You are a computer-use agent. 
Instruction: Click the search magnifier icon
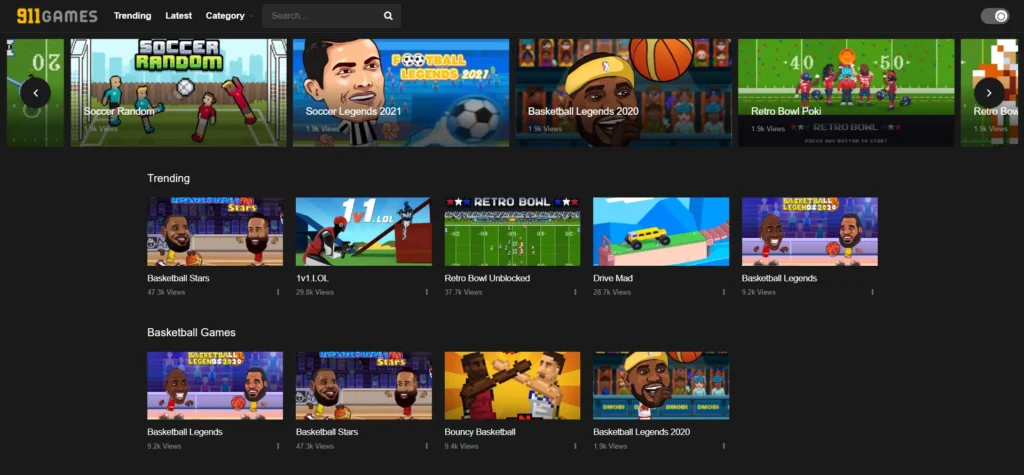388,16
